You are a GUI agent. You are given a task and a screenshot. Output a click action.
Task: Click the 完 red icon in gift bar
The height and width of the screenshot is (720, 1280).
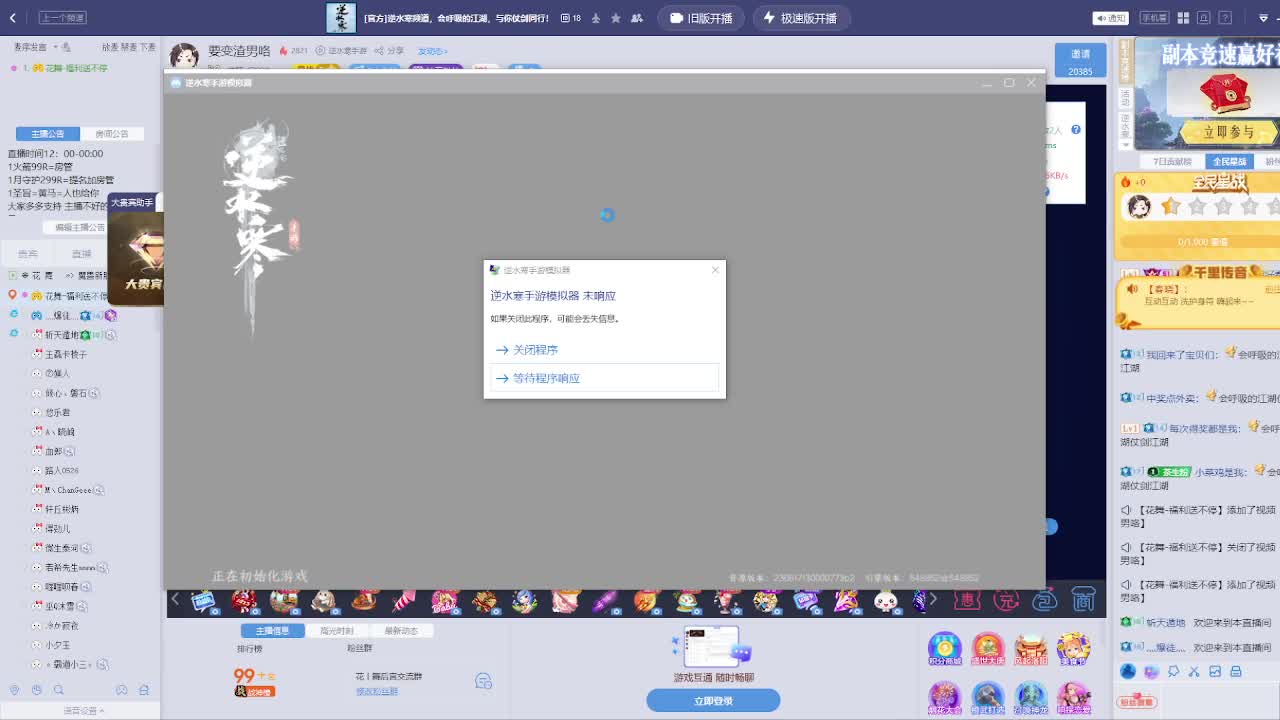pyautogui.click(x=1005, y=600)
